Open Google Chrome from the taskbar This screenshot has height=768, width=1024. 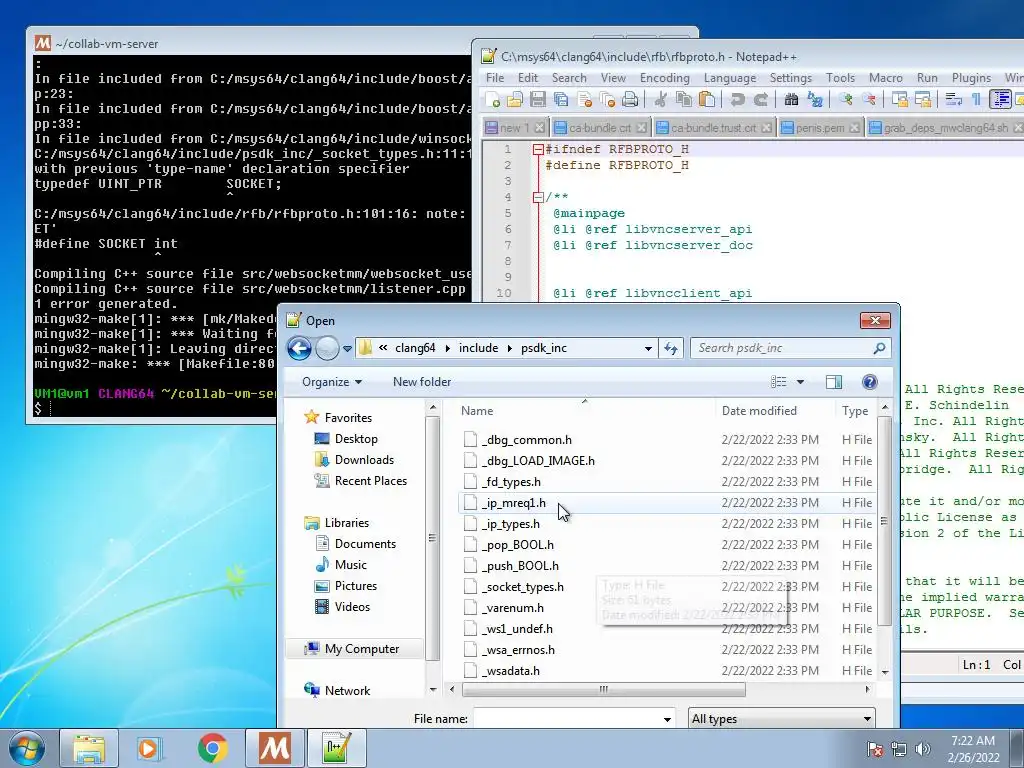[213, 748]
